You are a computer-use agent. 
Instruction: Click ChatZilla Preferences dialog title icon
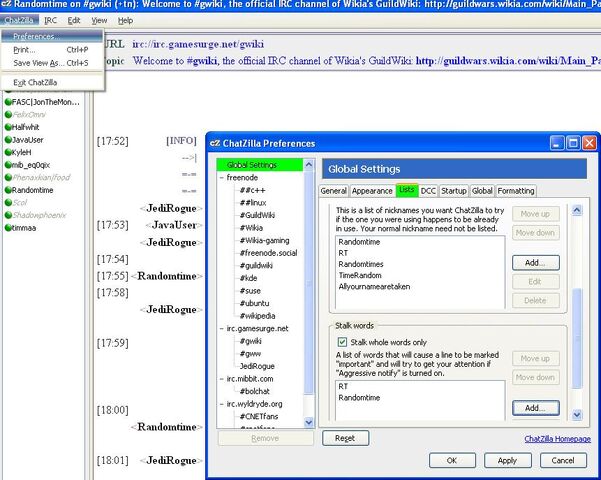[215, 143]
